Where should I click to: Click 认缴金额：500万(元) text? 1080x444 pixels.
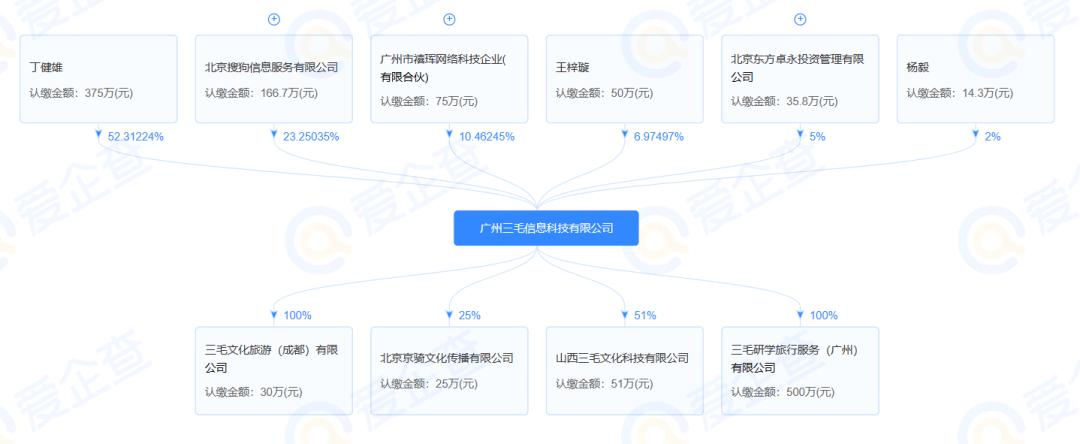click(782, 392)
